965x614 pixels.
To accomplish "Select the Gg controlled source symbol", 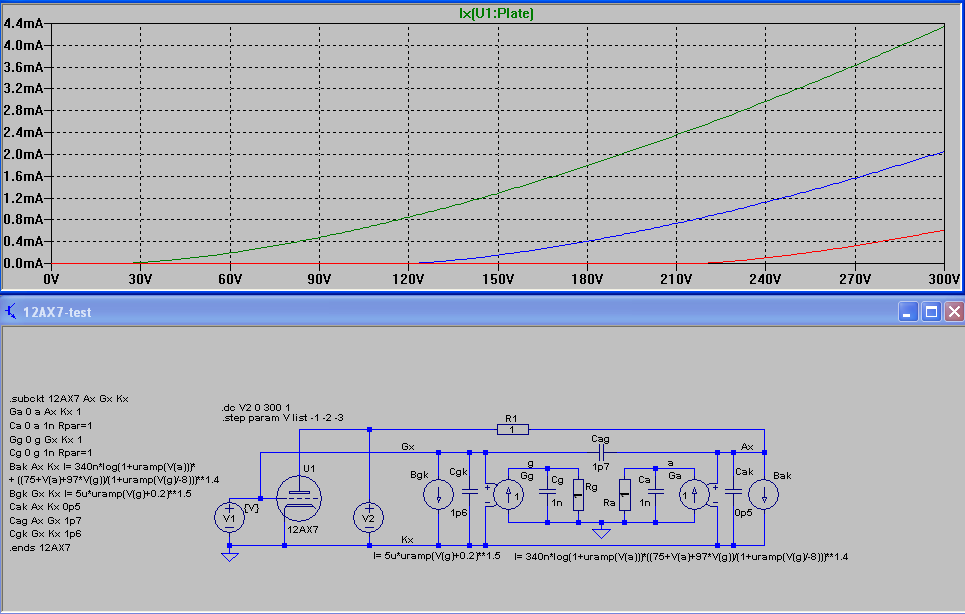I will (508, 495).
